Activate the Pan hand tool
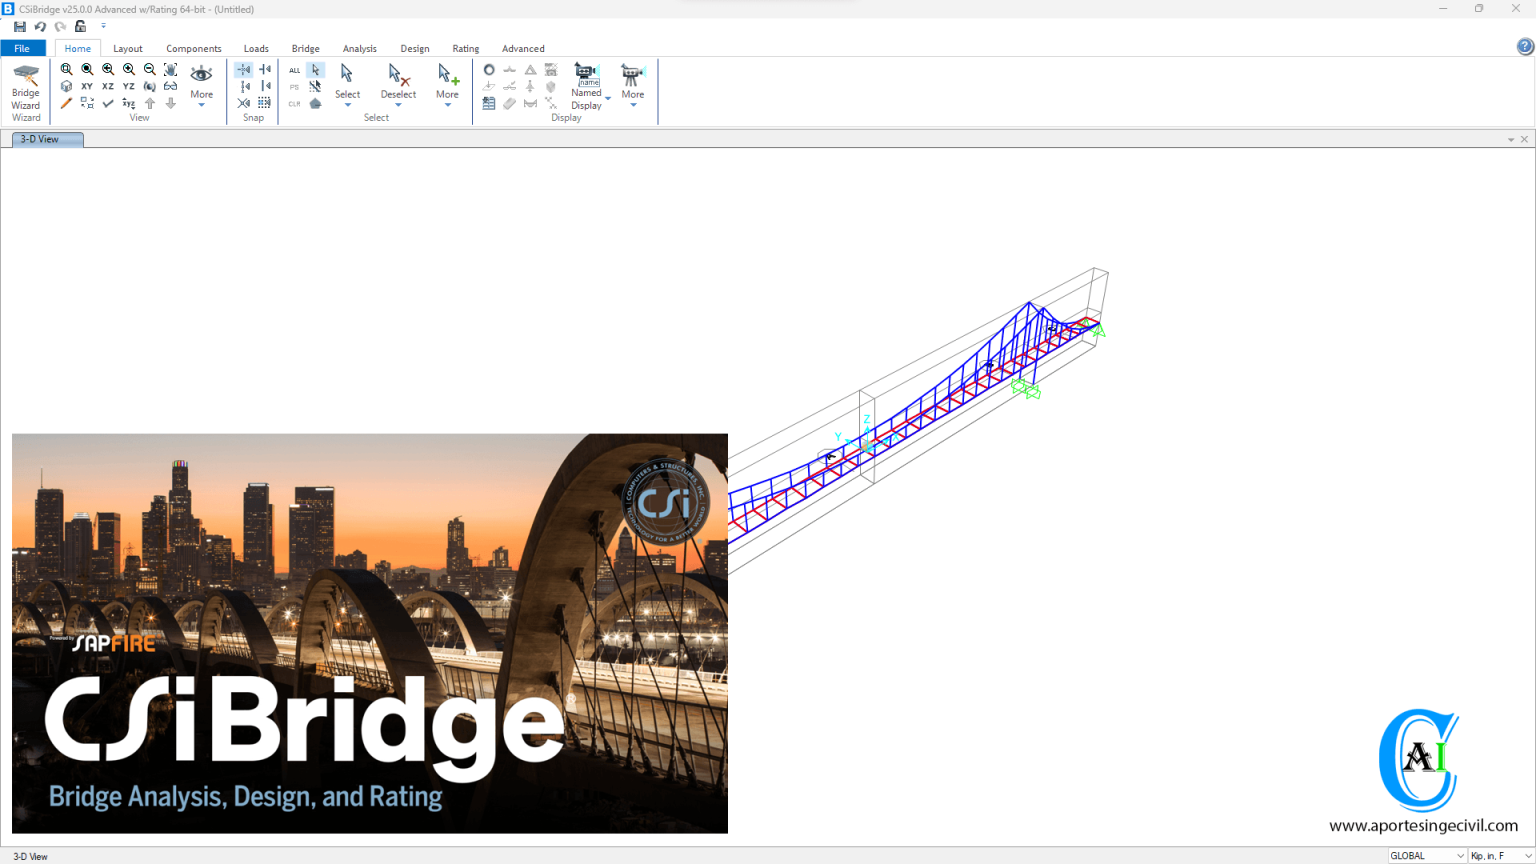Screen dimensions: 1536x864 (171, 70)
